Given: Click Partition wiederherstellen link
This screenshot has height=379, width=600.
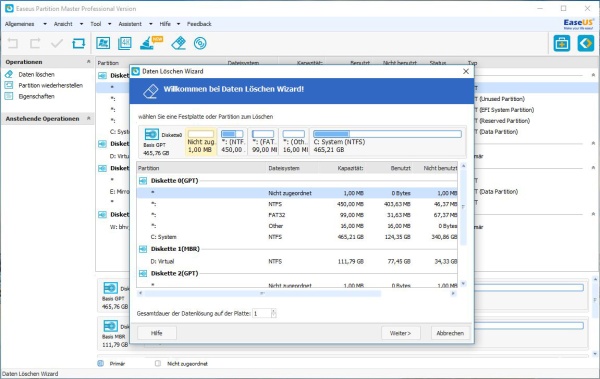Looking at the screenshot, I should coord(51,85).
